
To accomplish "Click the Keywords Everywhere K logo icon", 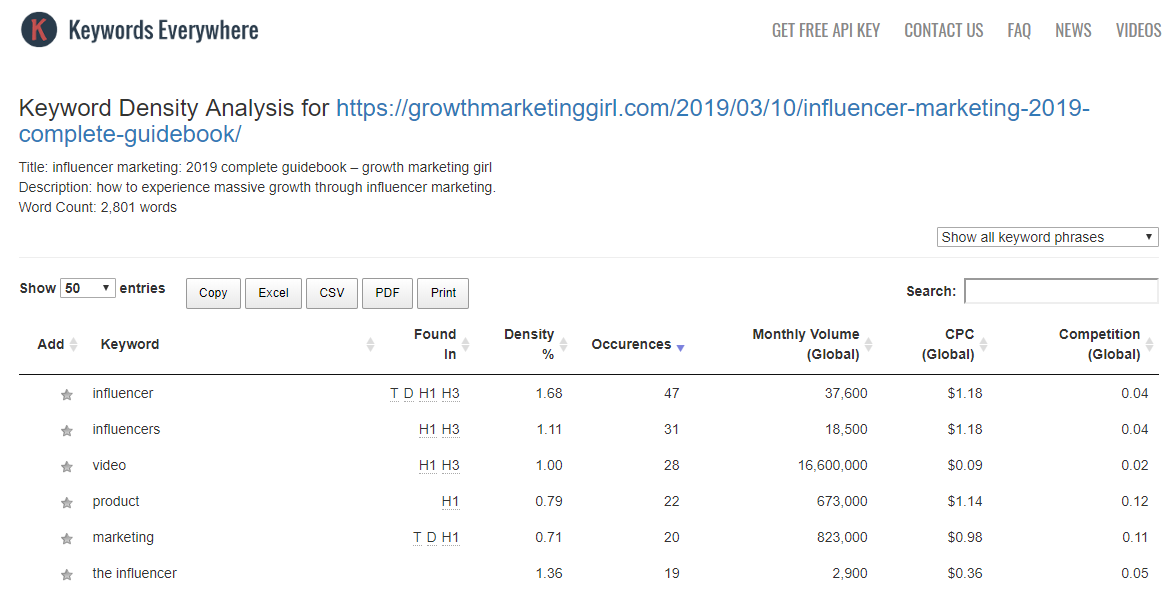I will click(39, 30).
